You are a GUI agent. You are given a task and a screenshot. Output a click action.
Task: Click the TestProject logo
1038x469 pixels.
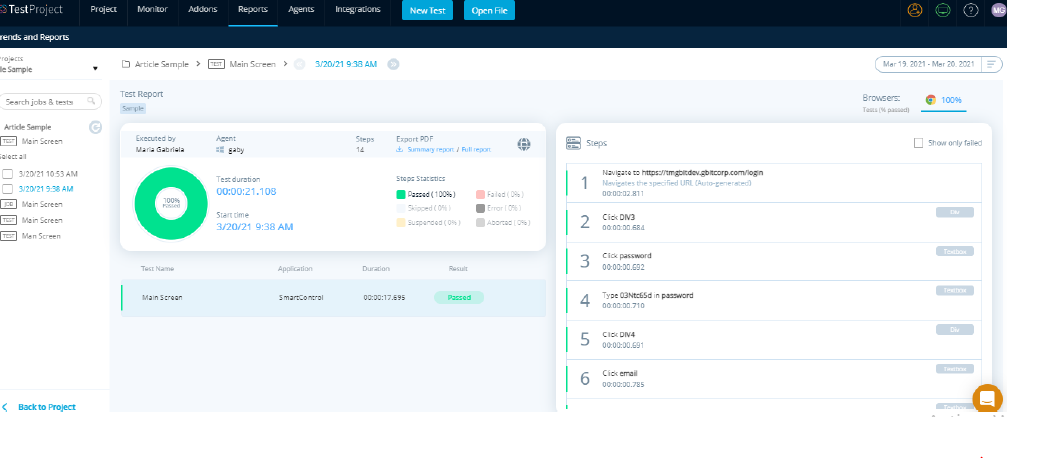click(31, 10)
